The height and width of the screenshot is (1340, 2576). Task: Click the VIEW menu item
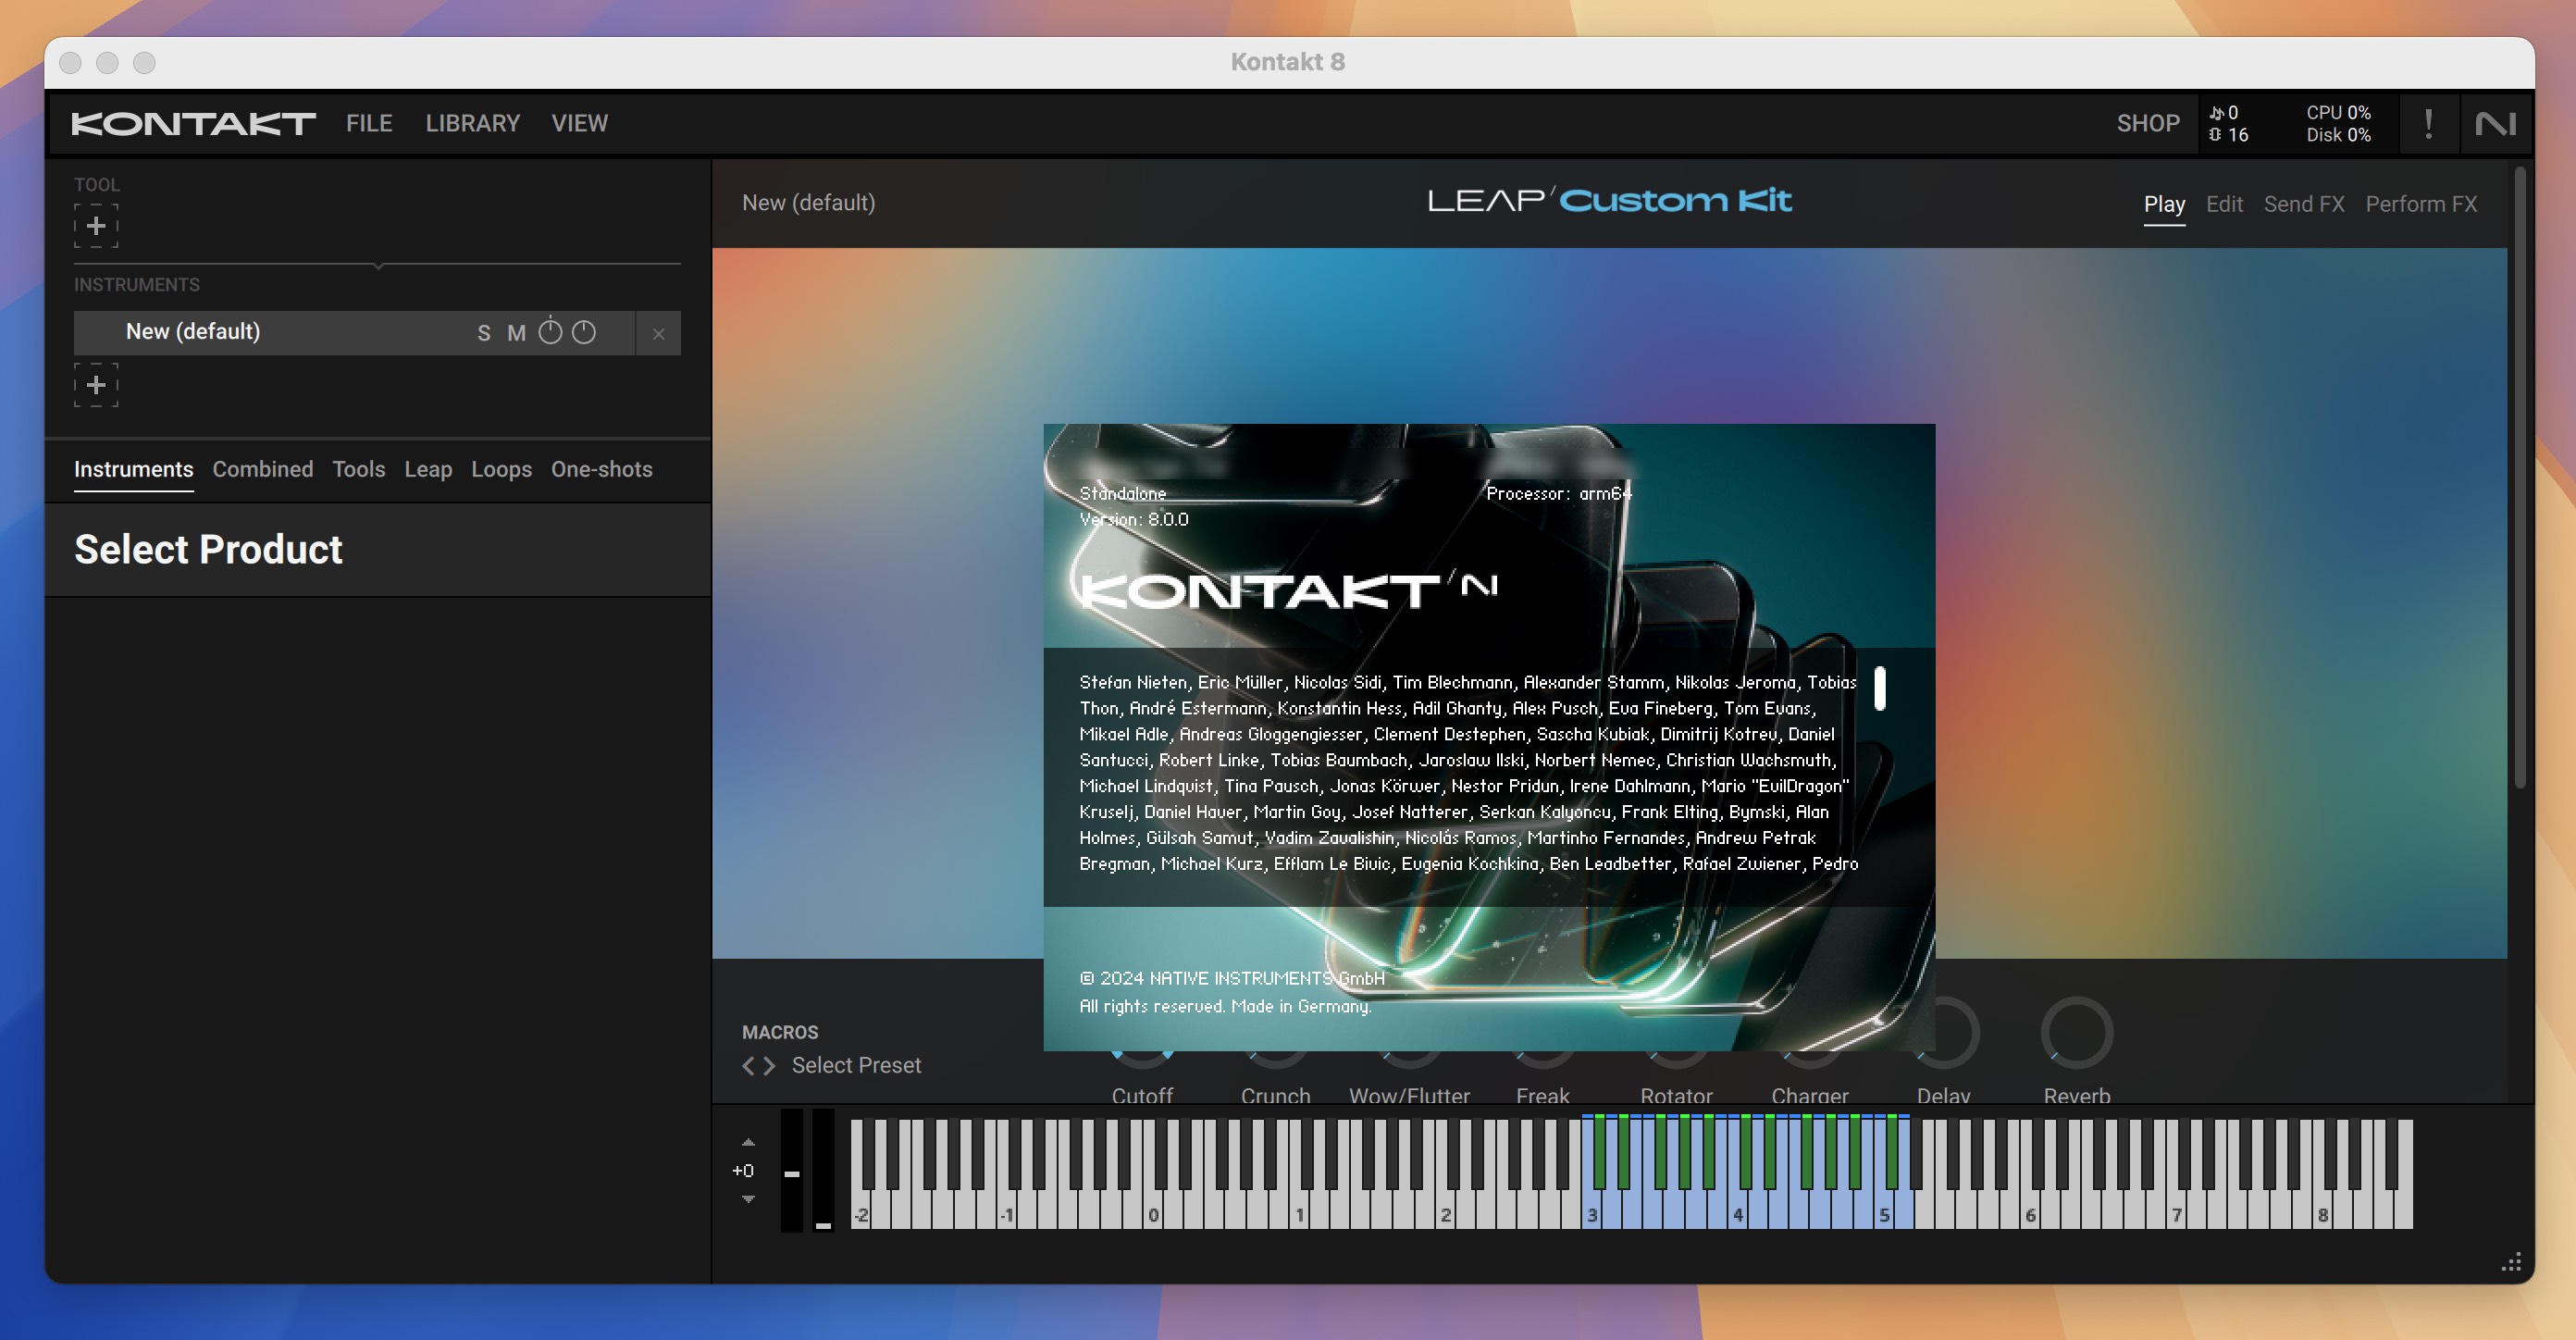(579, 123)
